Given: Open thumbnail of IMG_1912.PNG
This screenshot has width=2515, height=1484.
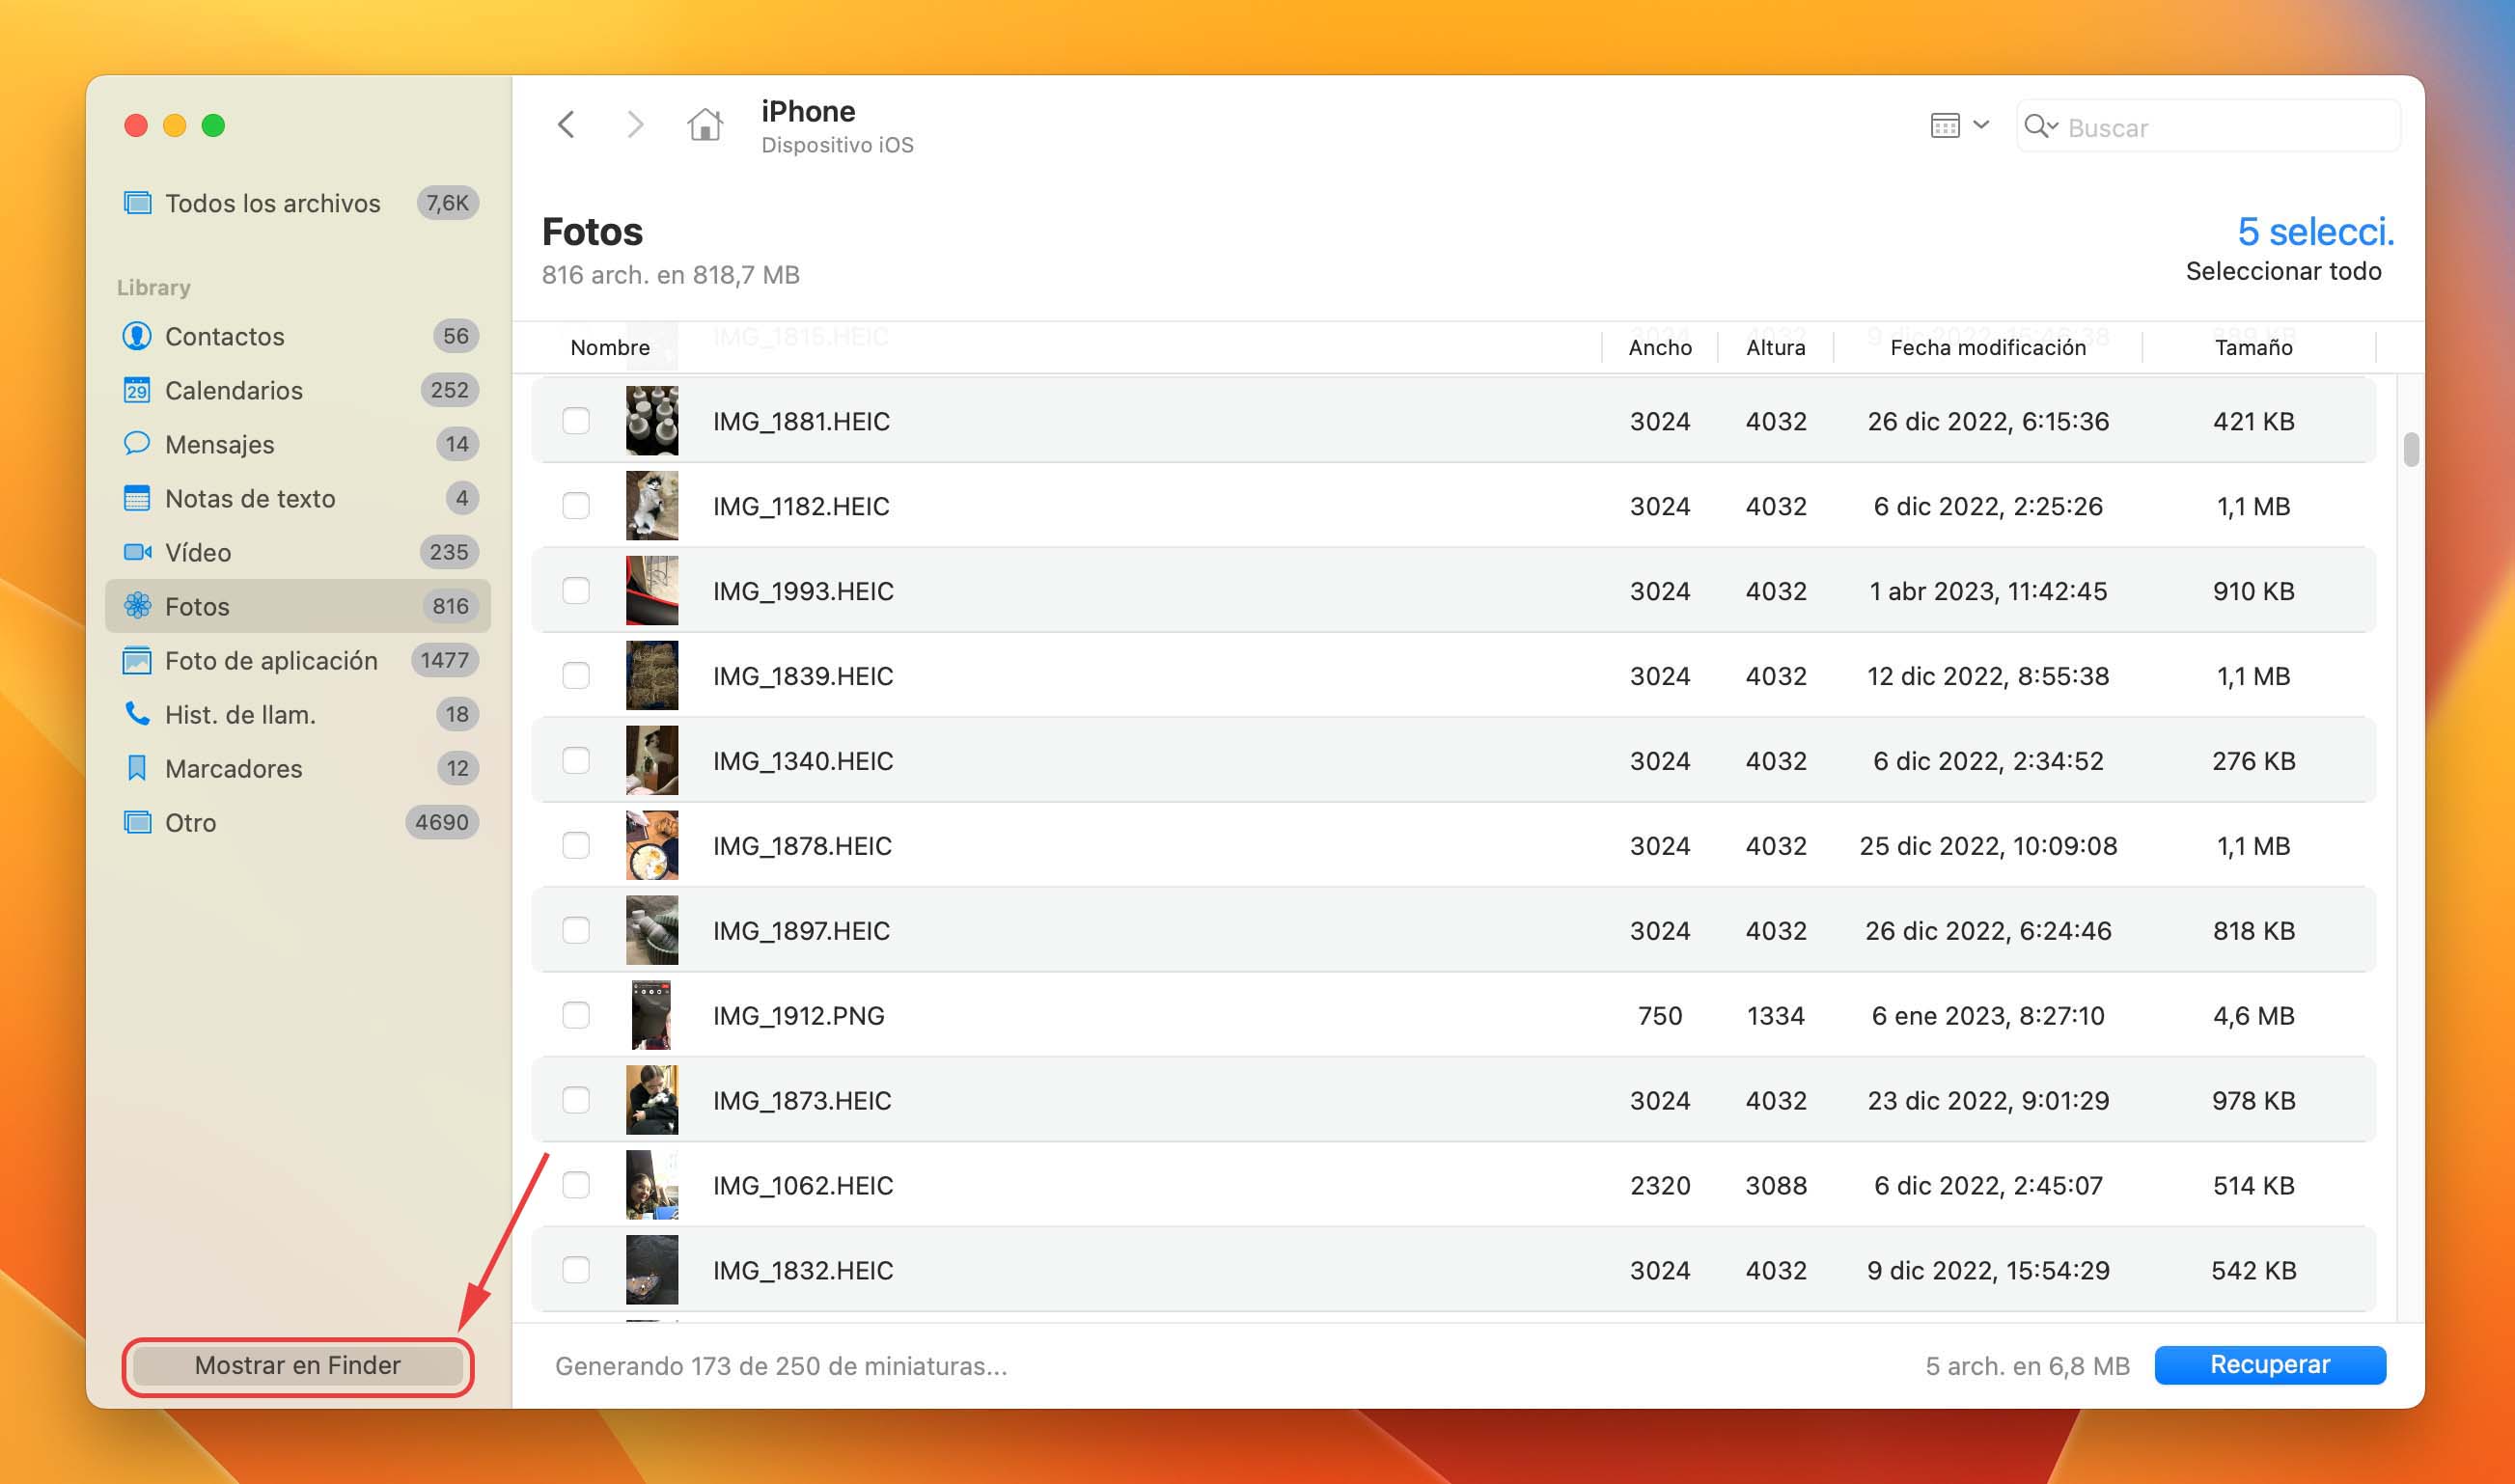Looking at the screenshot, I should tap(652, 1016).
